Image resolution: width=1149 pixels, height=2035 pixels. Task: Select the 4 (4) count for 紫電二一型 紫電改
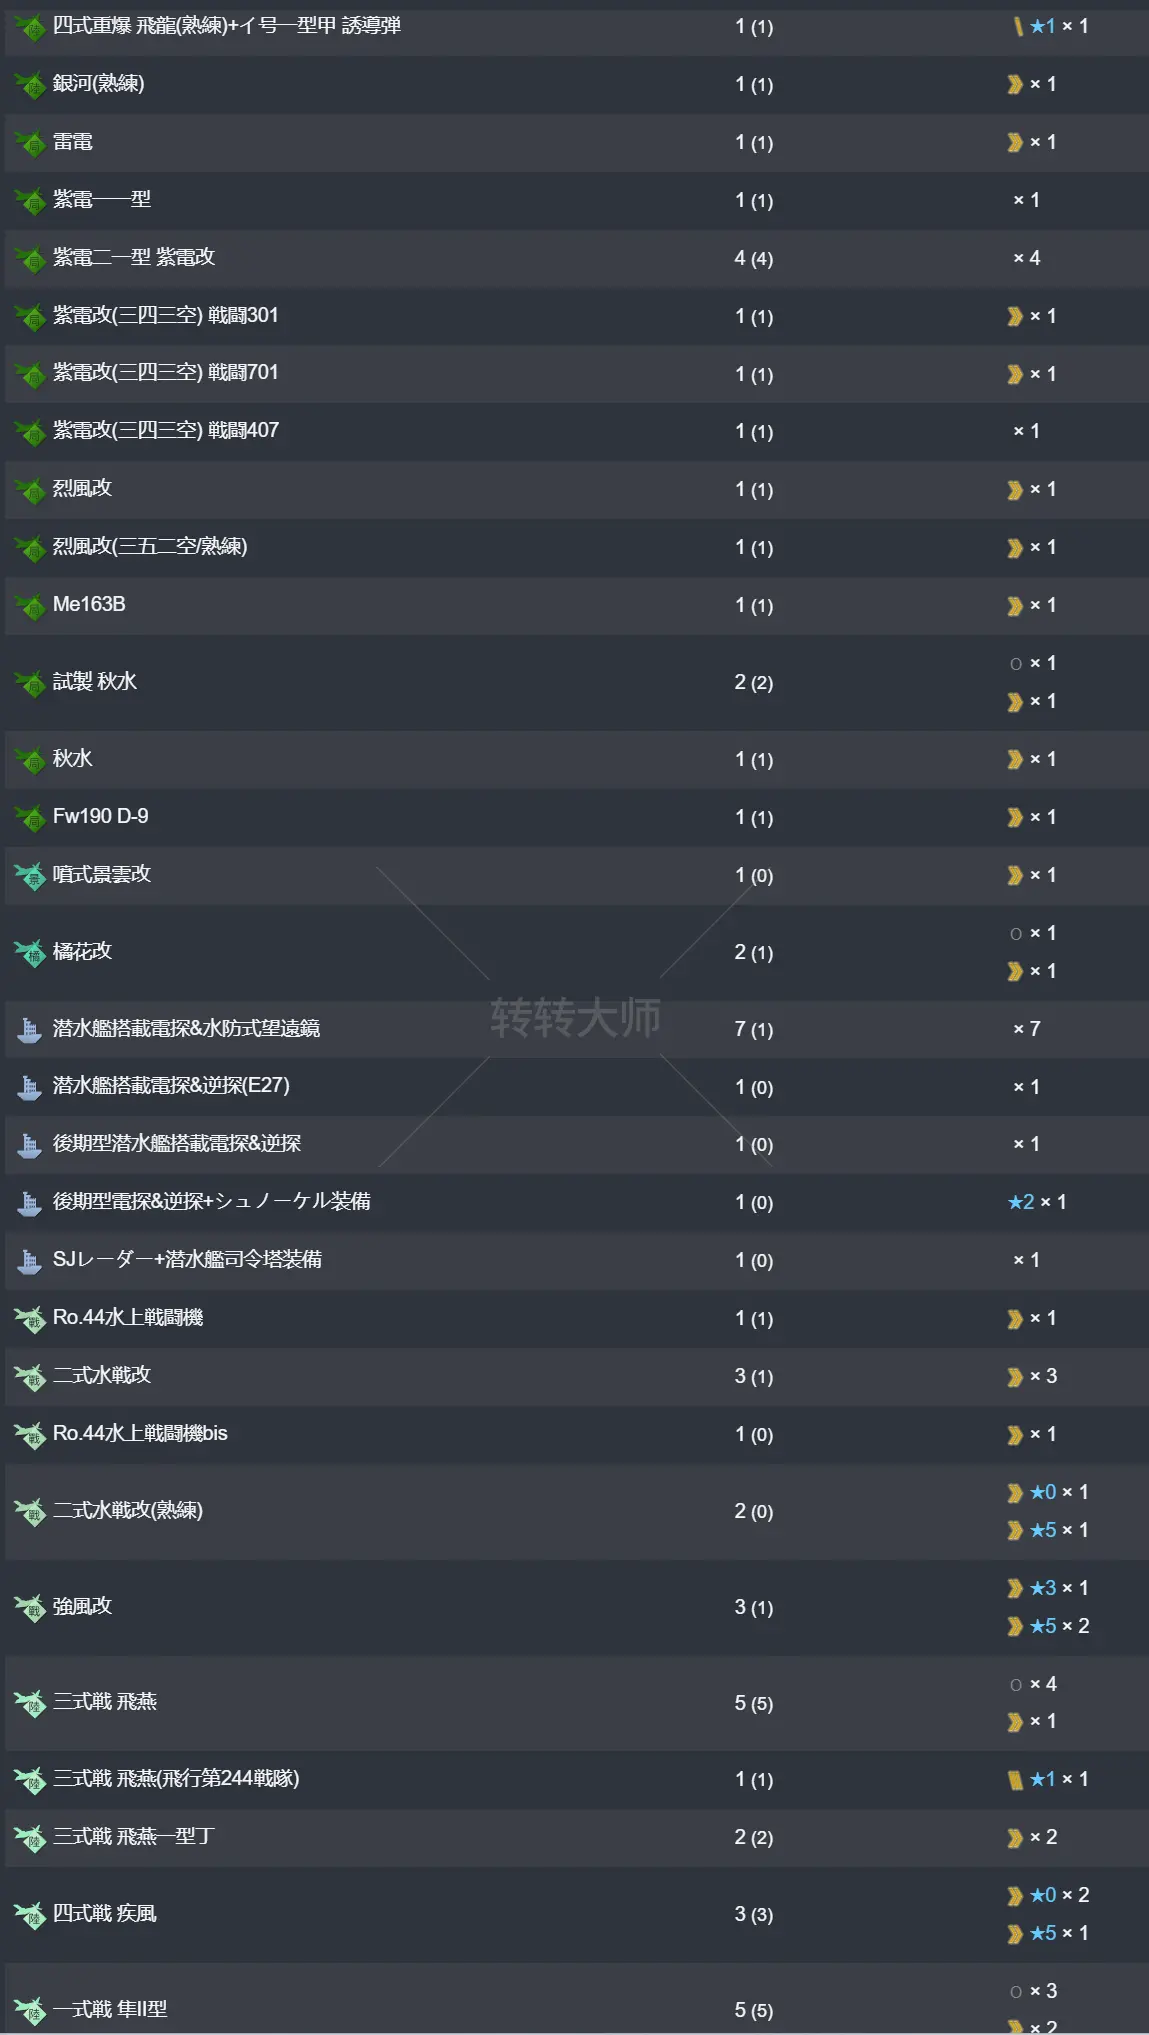coord(753,258)
